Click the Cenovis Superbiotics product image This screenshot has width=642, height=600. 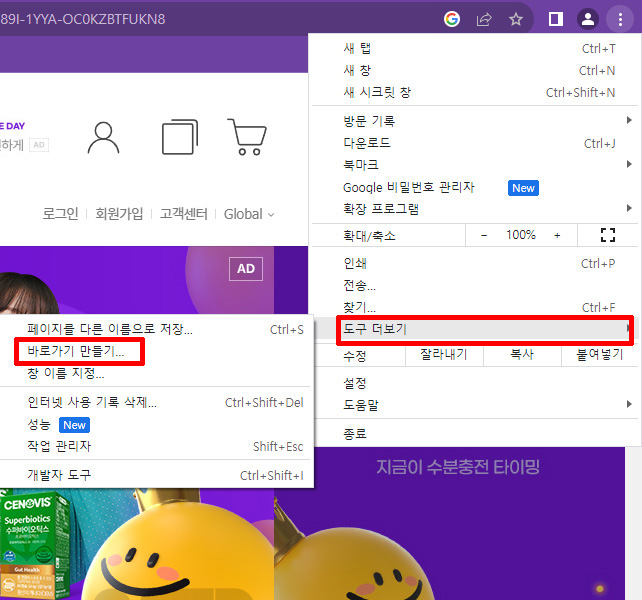(34, 545)
